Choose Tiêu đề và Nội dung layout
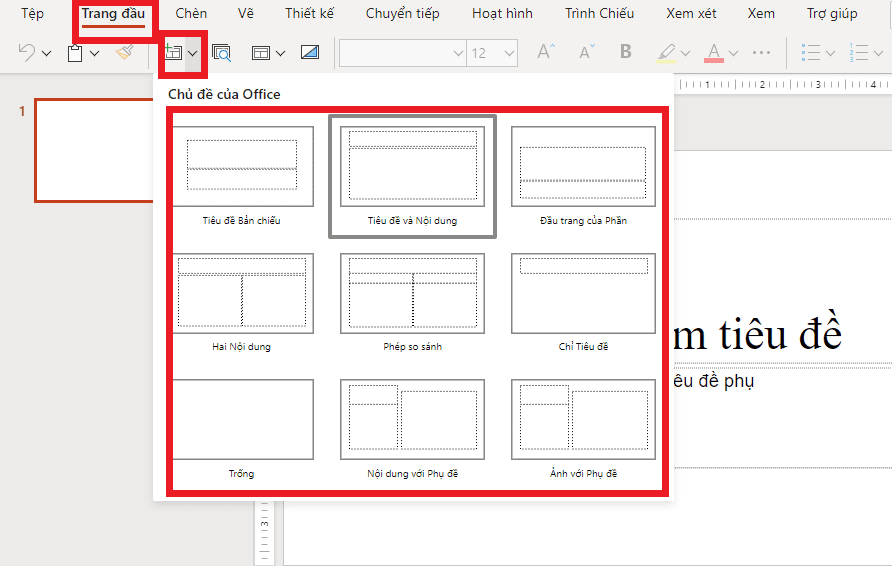Viewport: 892px width, 566px height. [x=412, y=176]
